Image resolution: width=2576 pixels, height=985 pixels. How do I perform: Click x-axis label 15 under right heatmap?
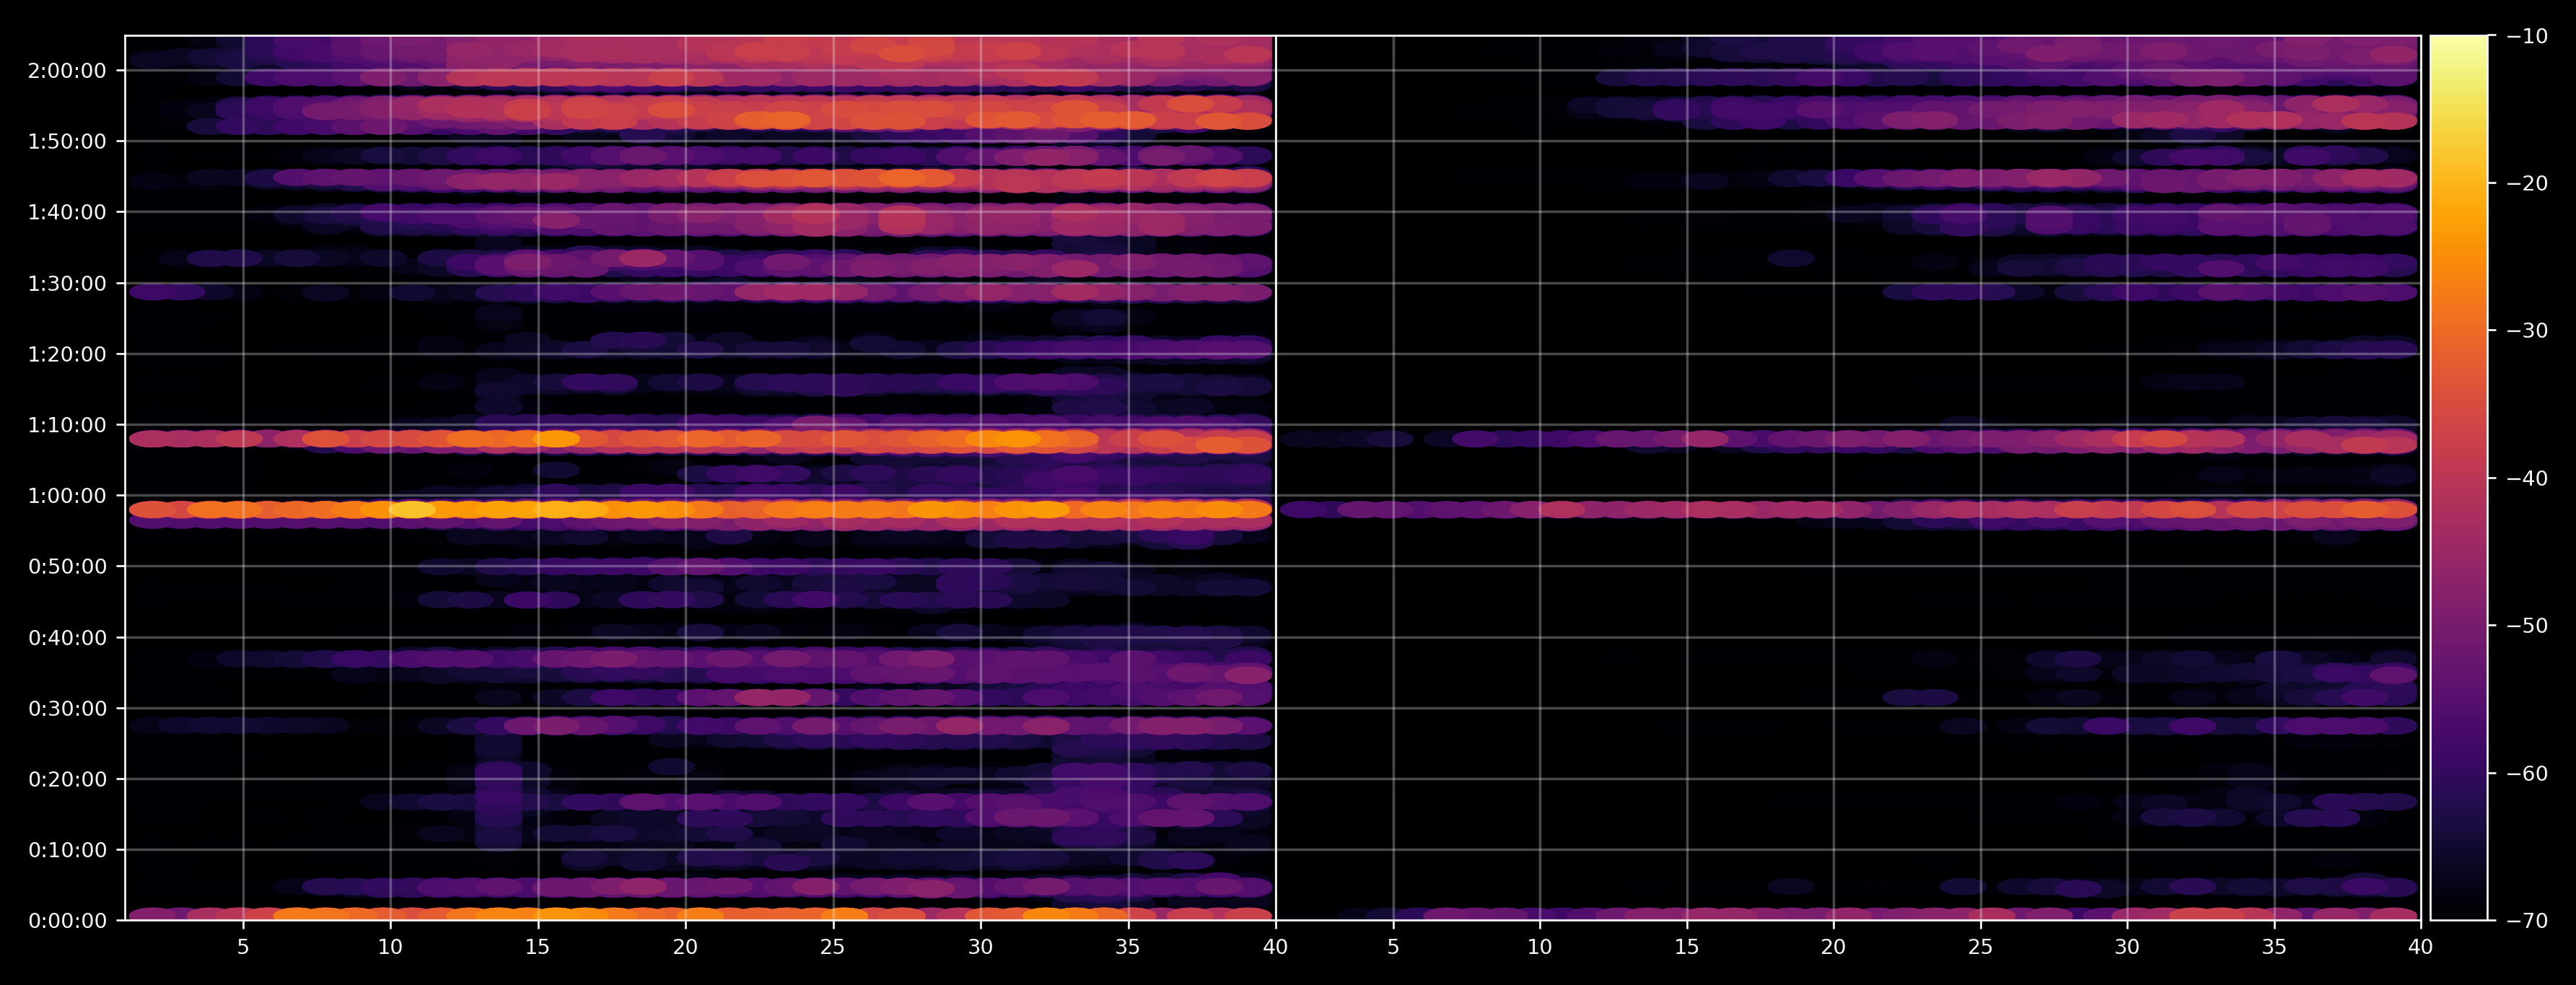[1687, 947]
